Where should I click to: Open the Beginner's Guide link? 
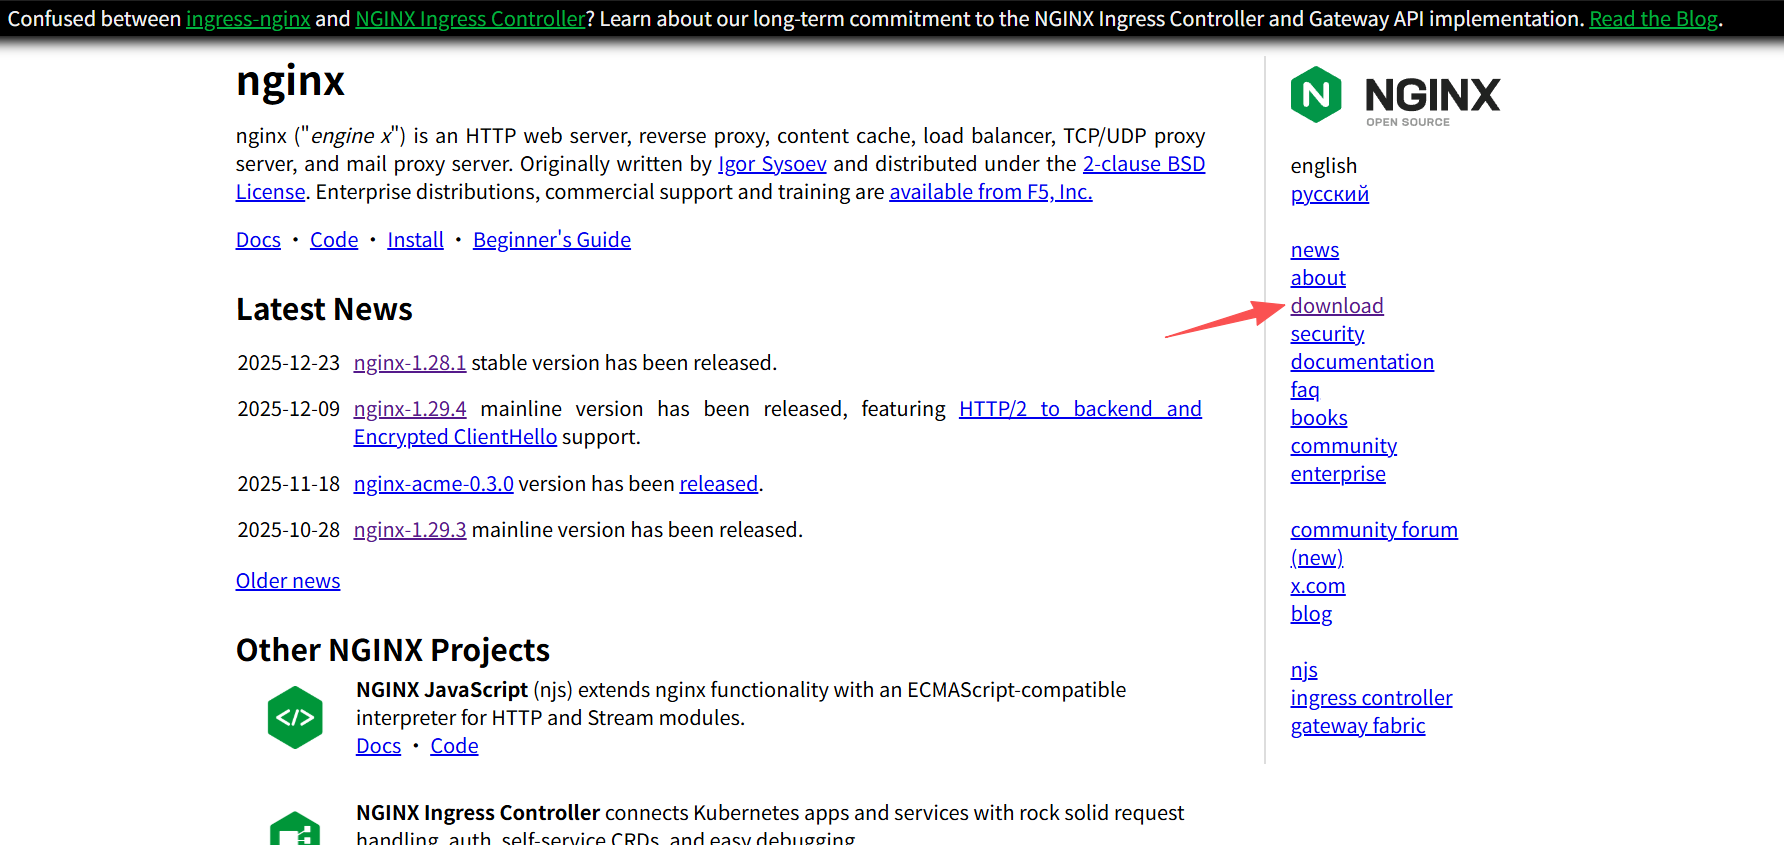(x=552, y=240)
